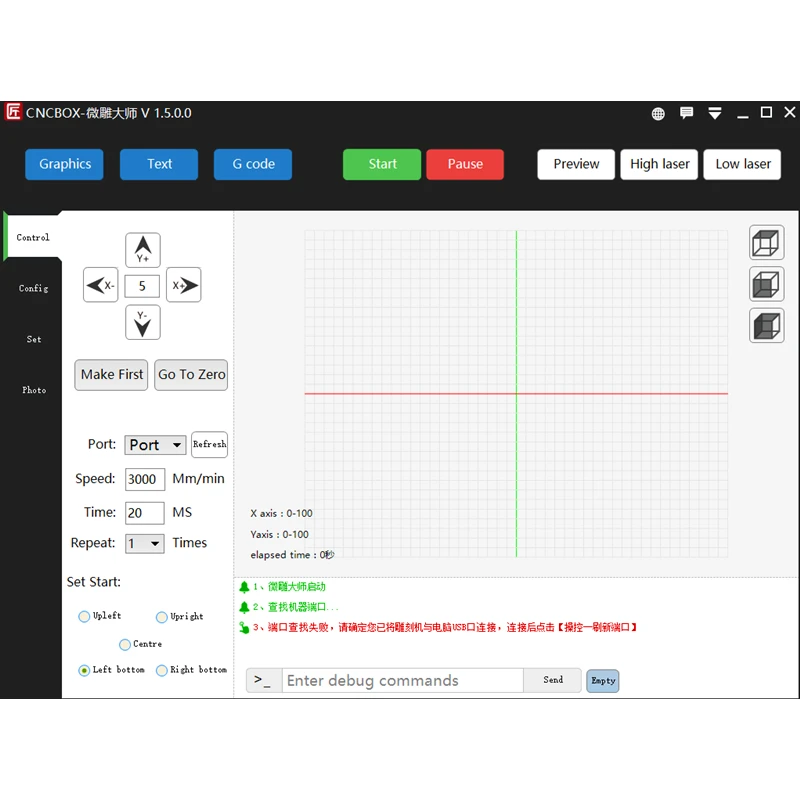Open the language globe icon

click(x=658, y=113)
